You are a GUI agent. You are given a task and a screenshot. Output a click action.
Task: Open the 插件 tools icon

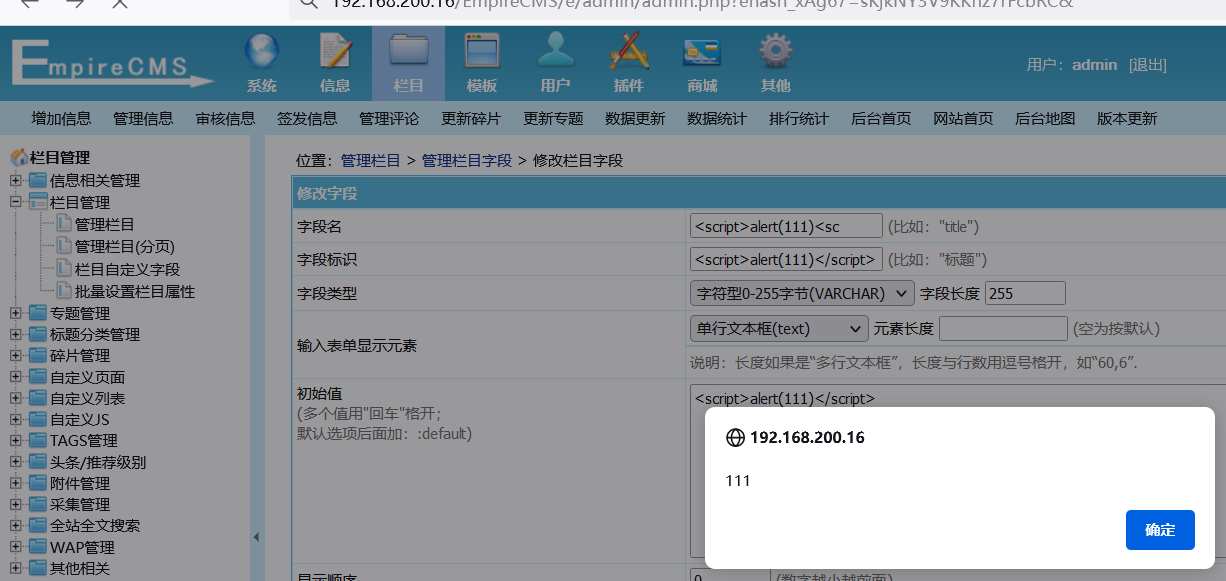click(628, 51)
